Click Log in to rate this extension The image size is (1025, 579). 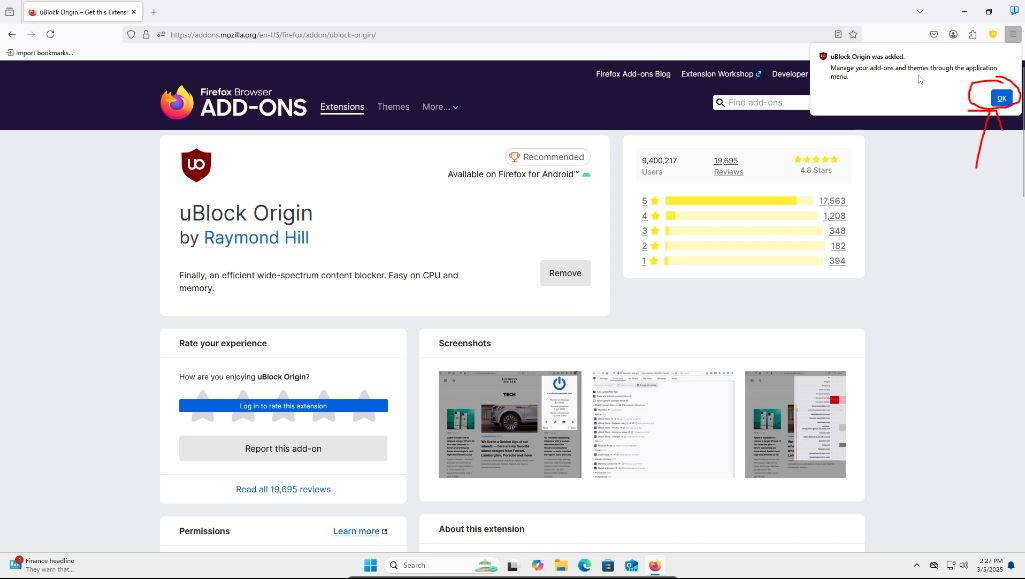coord(283,406)
